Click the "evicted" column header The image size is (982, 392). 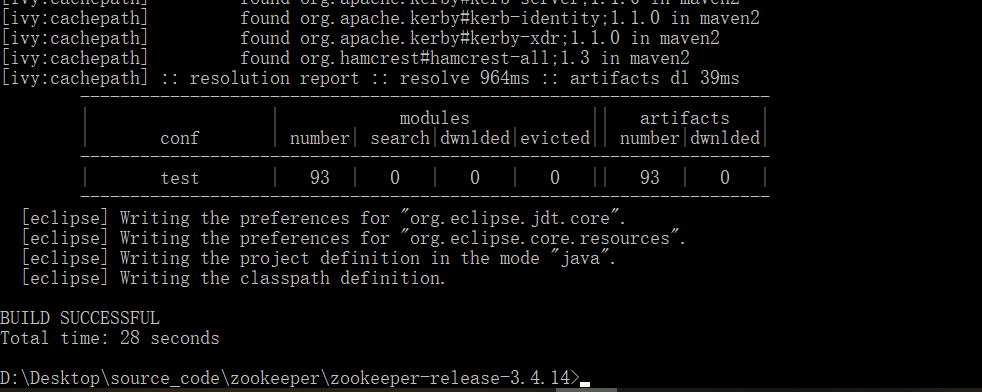tap(555, 138)
